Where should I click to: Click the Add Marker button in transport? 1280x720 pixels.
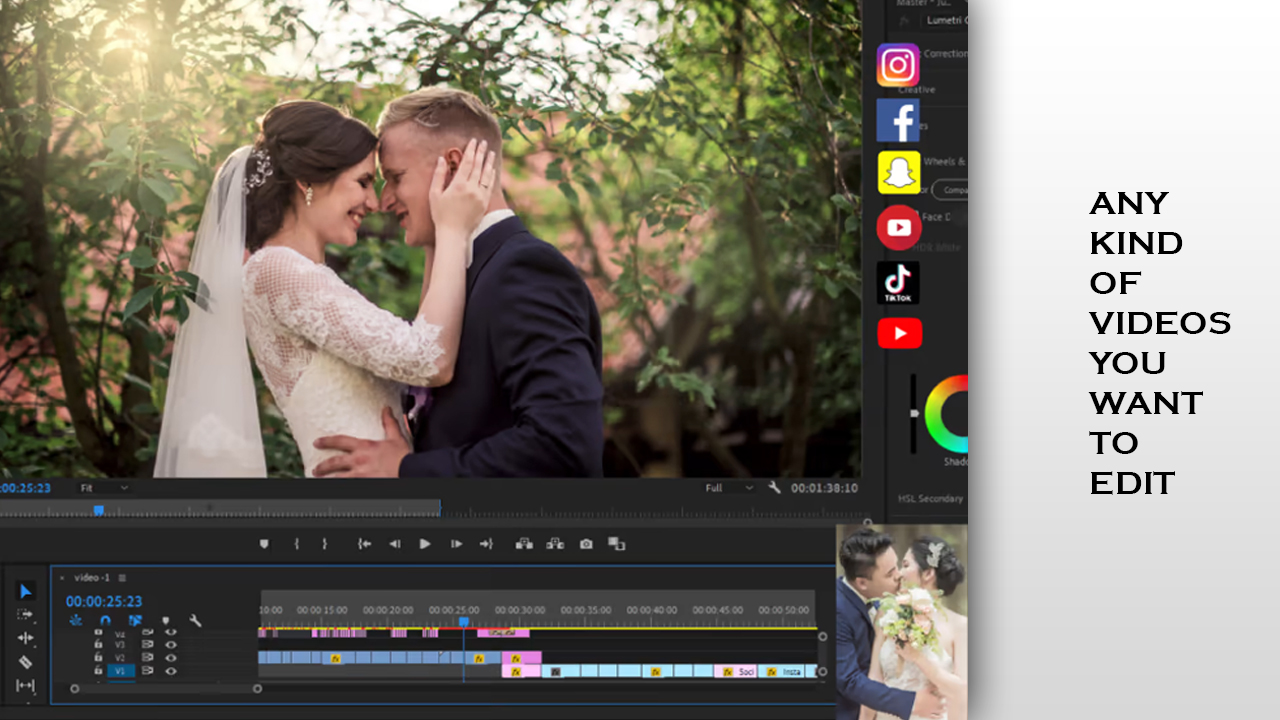tap(264, 544)
